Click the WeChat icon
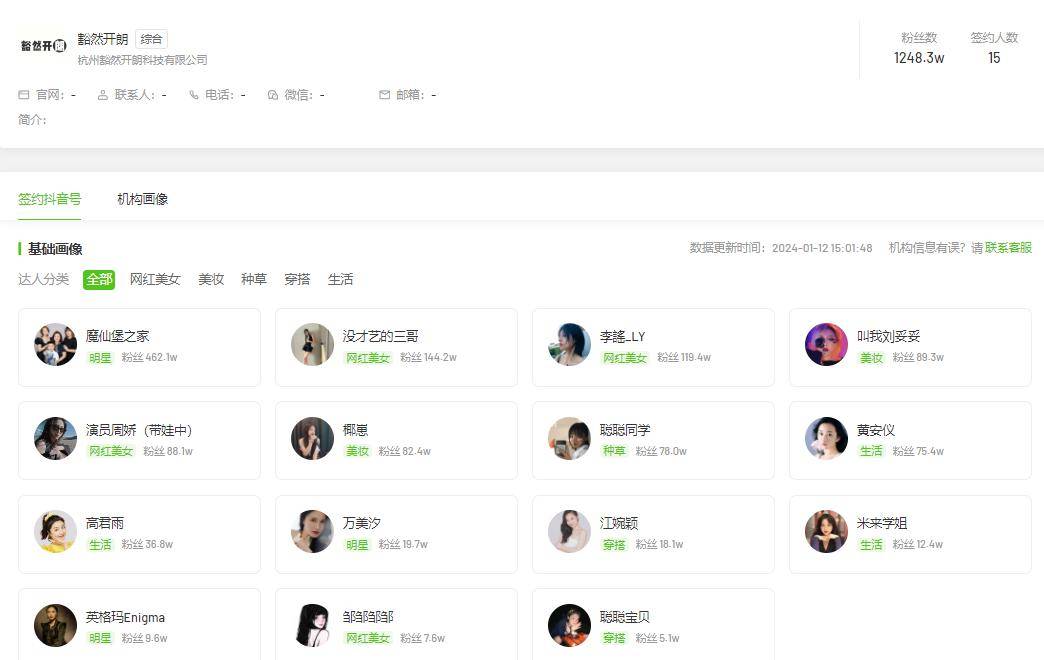Viewport: 1044px width, 660px height. pos(273,95)
